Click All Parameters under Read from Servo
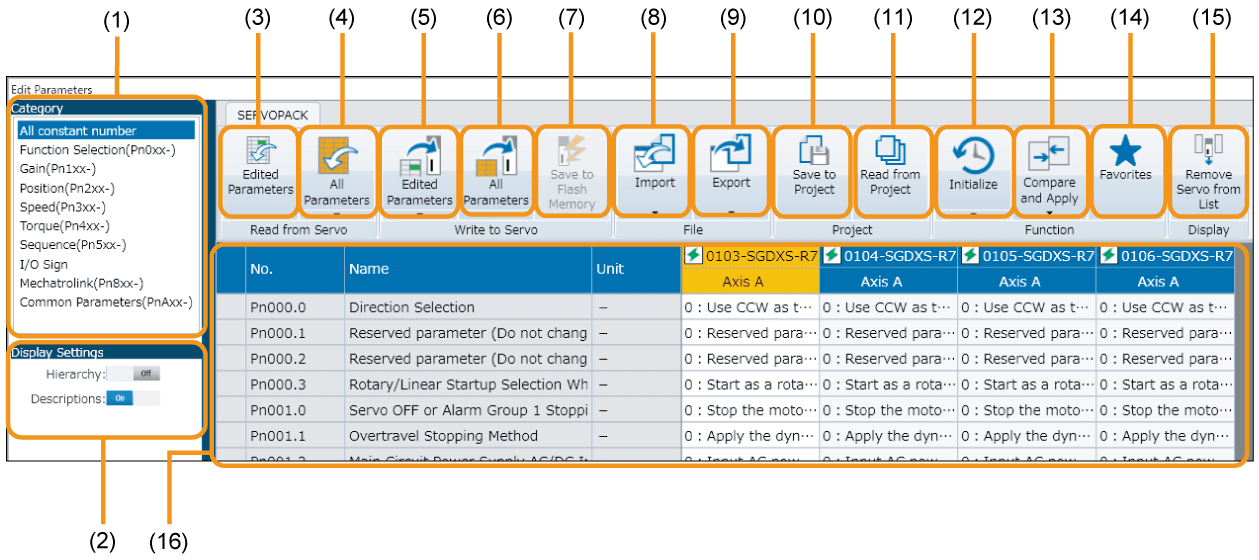This screenshot has height=560, width=1259. (x=338, y=172)
